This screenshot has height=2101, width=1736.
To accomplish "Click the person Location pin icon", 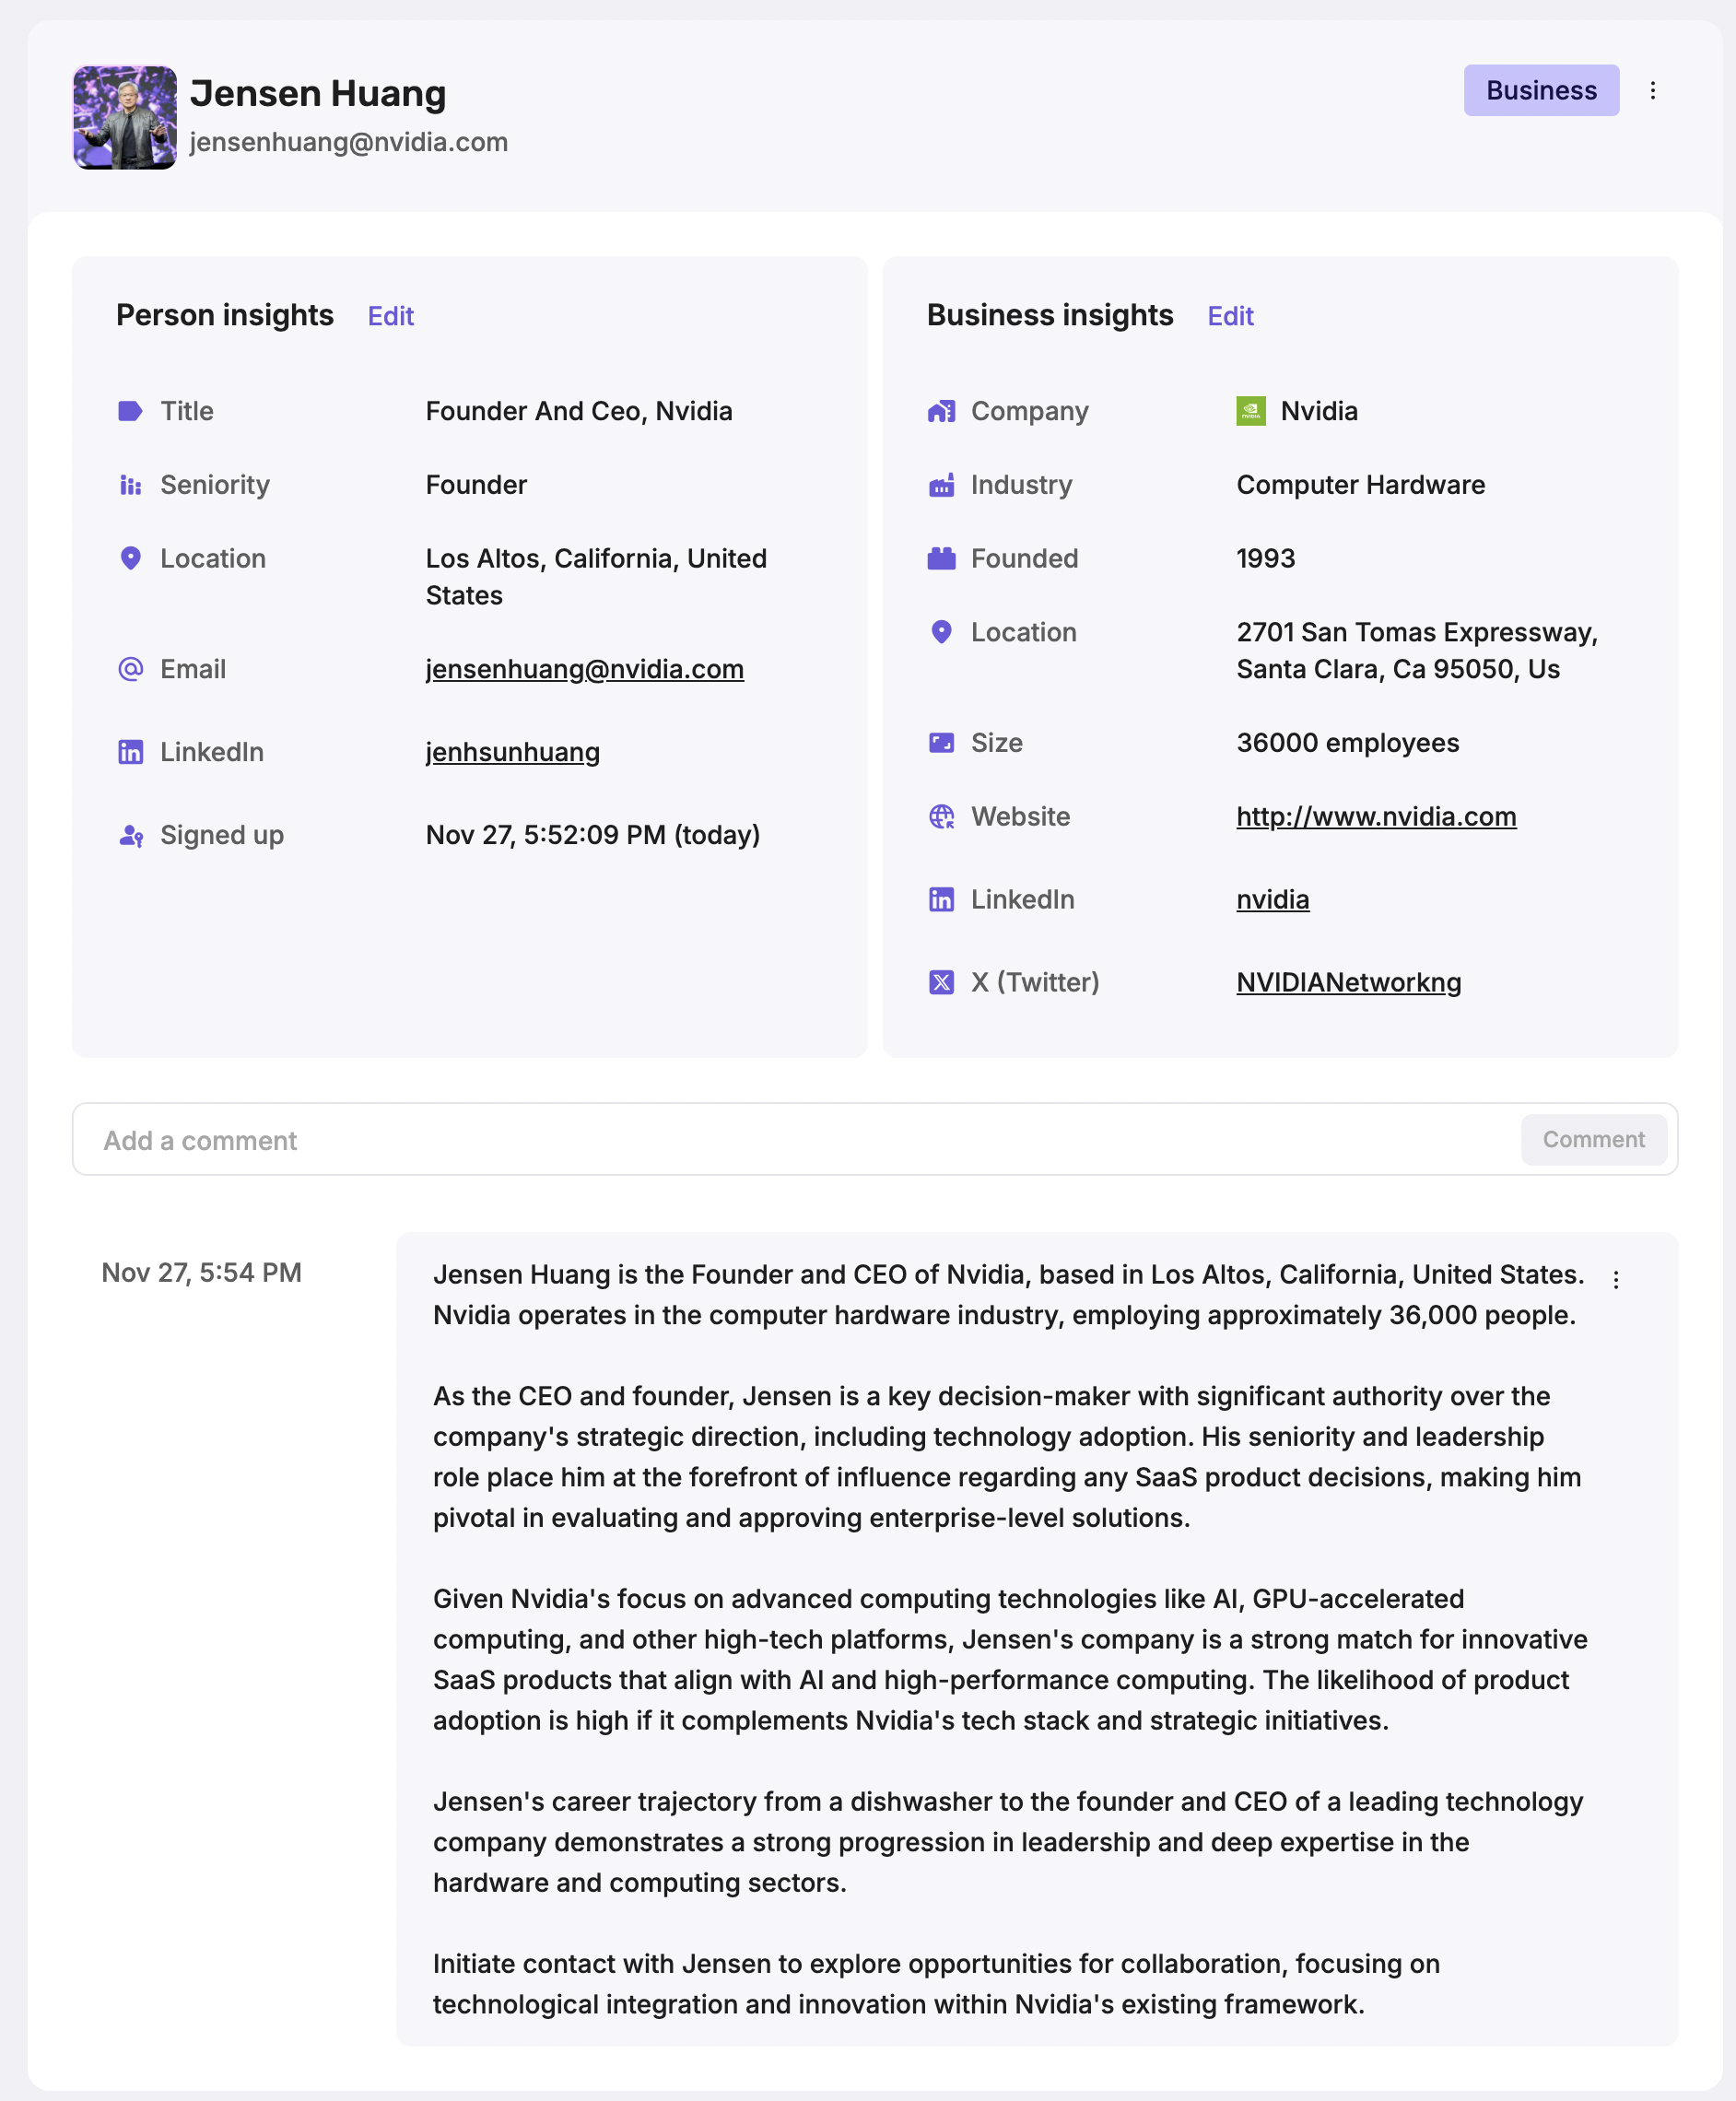I will [130, 558].
